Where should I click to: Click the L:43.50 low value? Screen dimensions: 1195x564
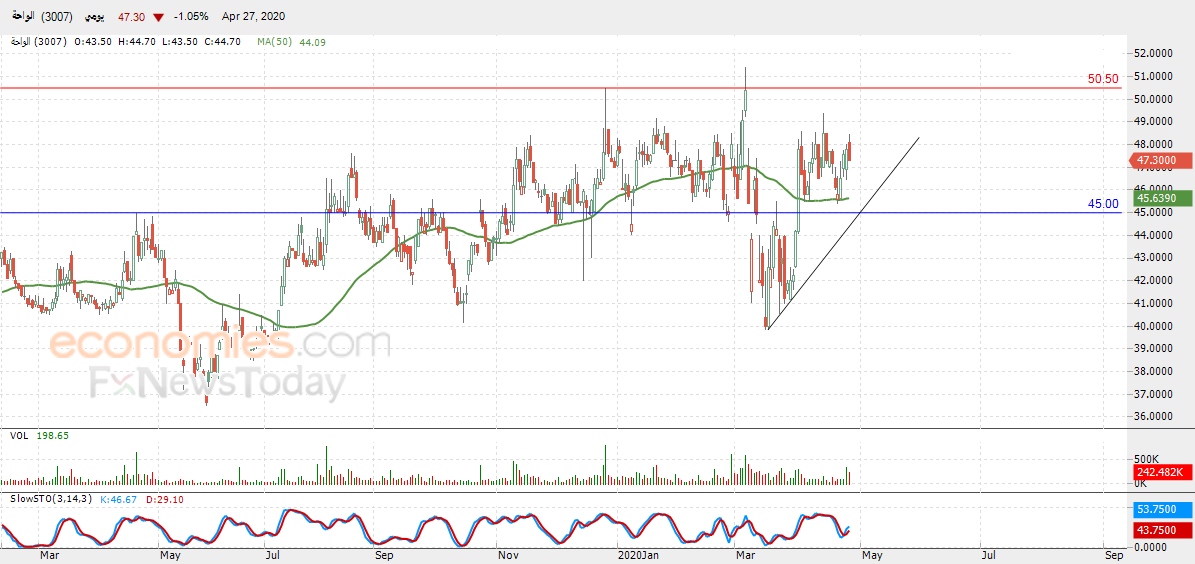coord(180,42)
